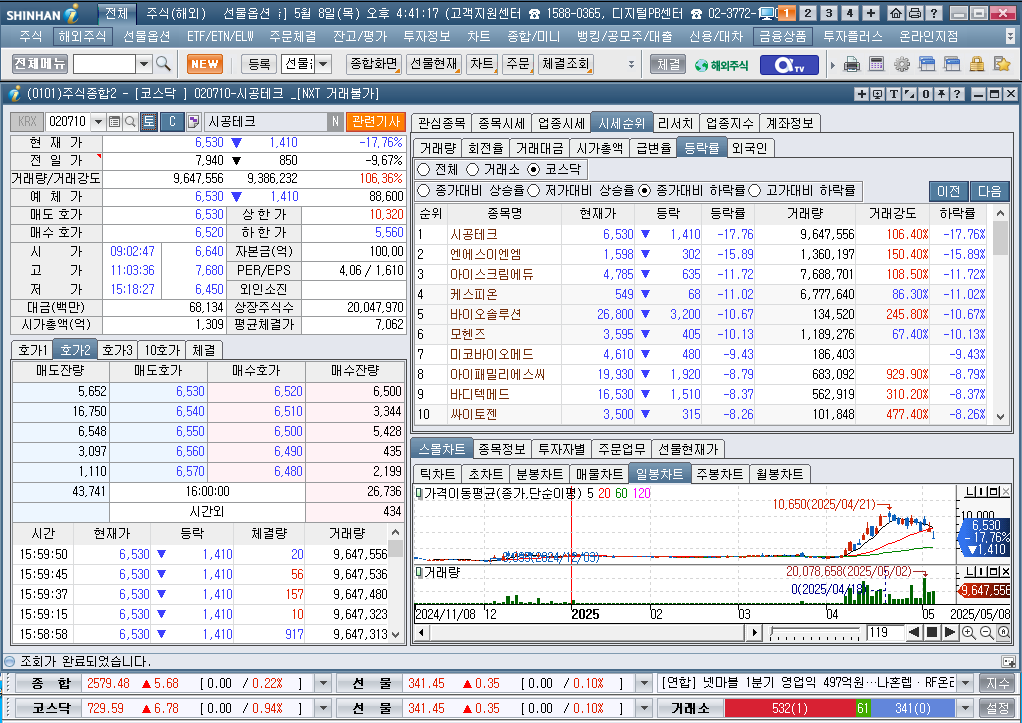This screenshot has height=723, width=1022.
Task: Click the 다음 button
Action: click(989, 191)
